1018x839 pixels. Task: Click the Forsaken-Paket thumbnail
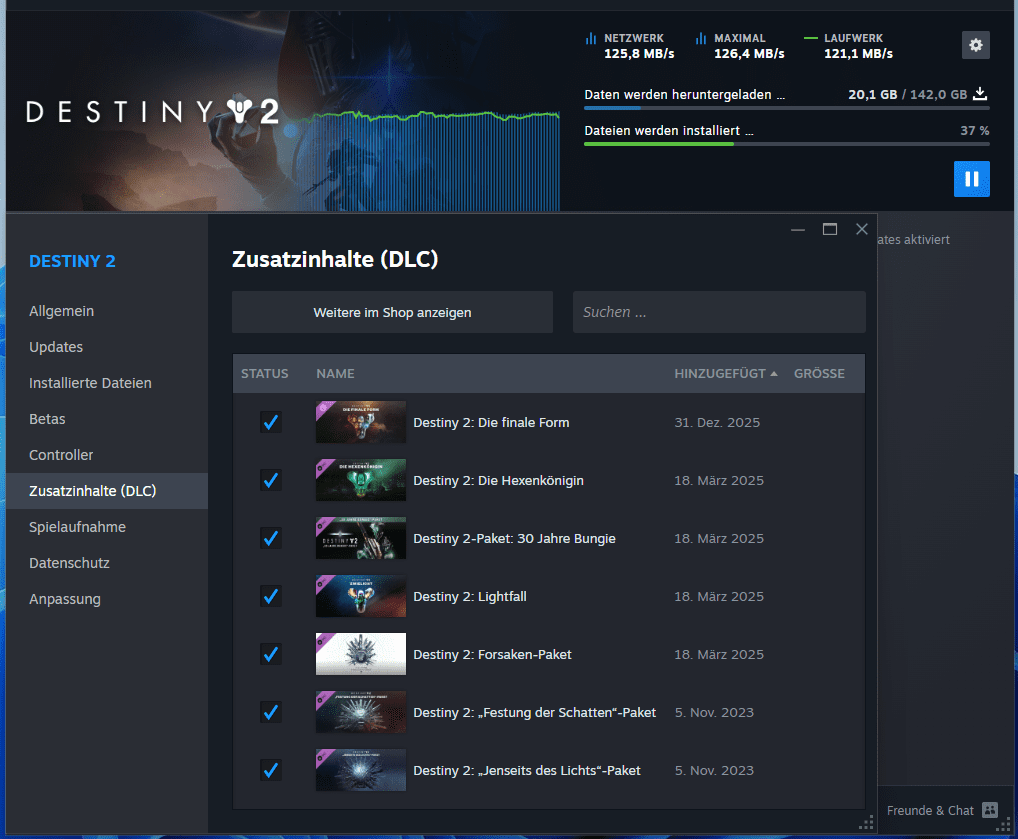coord(361,654)
